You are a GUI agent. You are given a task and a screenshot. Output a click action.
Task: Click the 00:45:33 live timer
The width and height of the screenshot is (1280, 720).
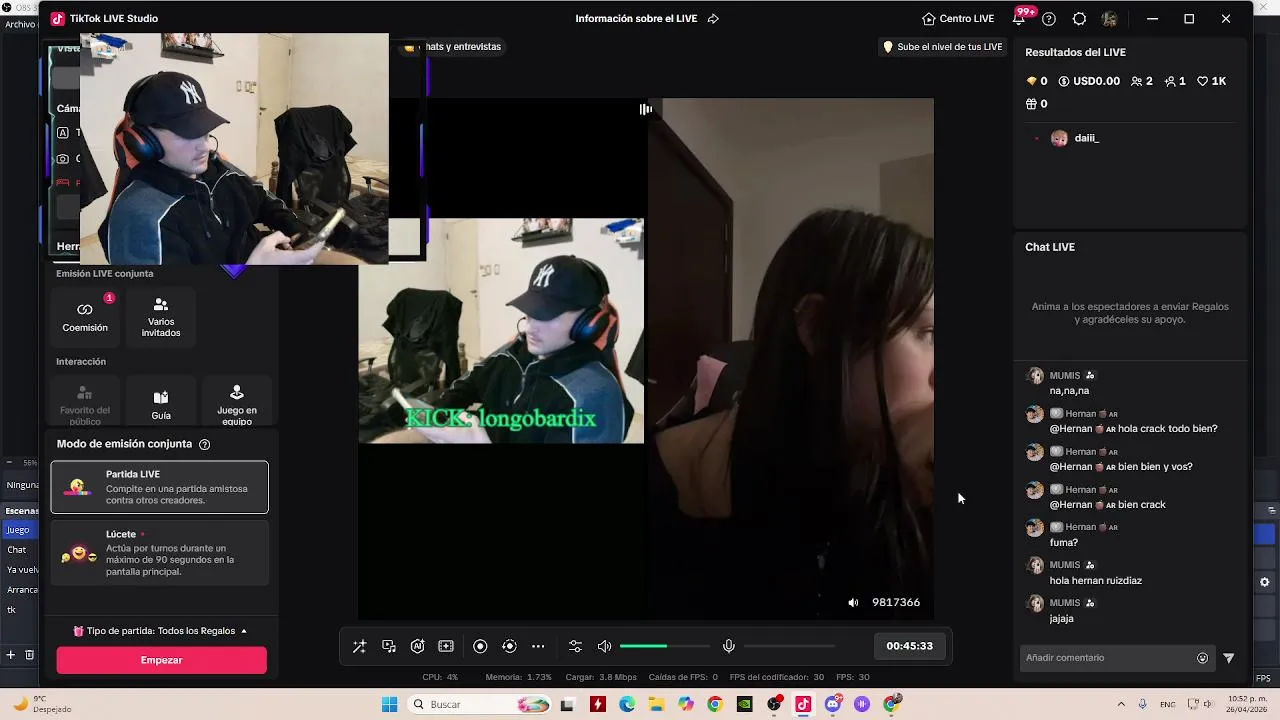pos(909,646)
